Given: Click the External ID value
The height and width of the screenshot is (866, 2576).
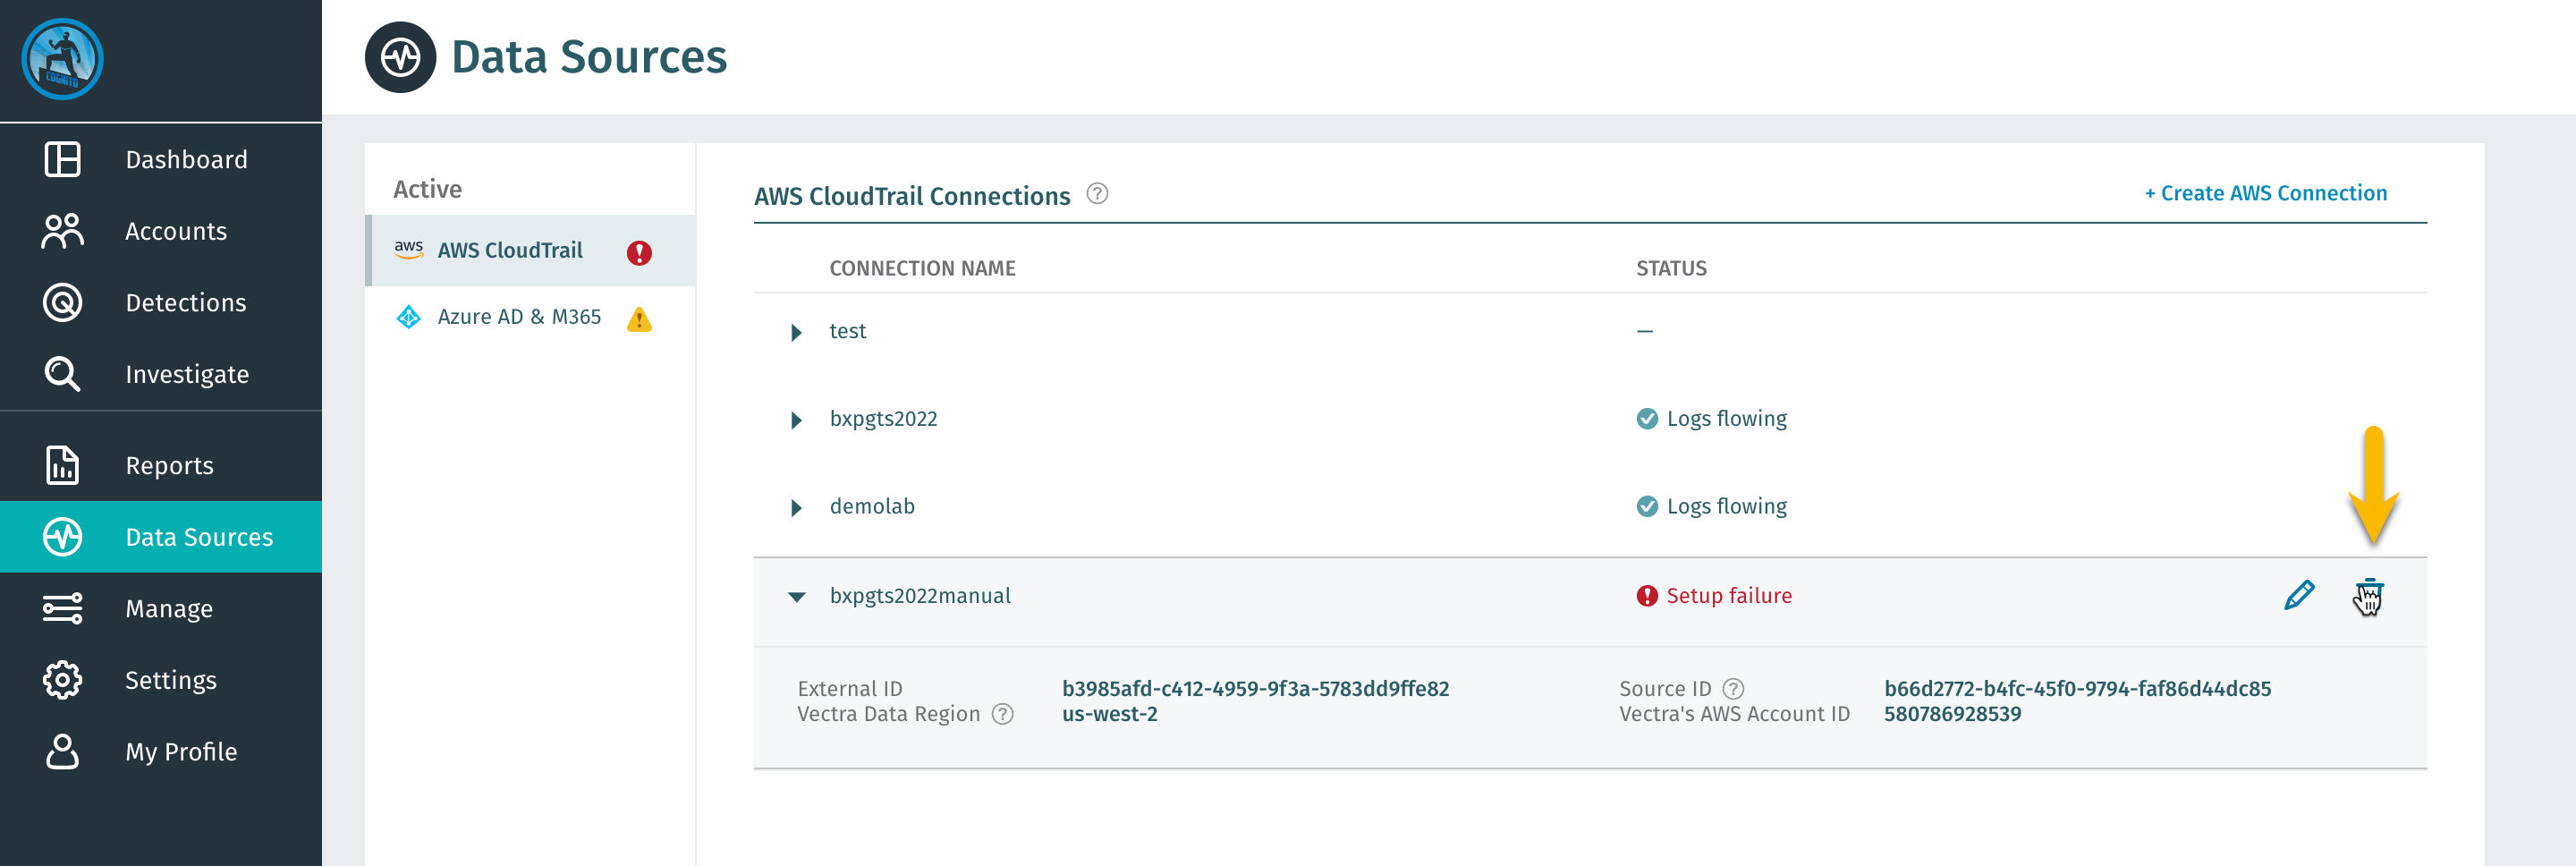Looking at the screenshot, I should click(1255, 688).
